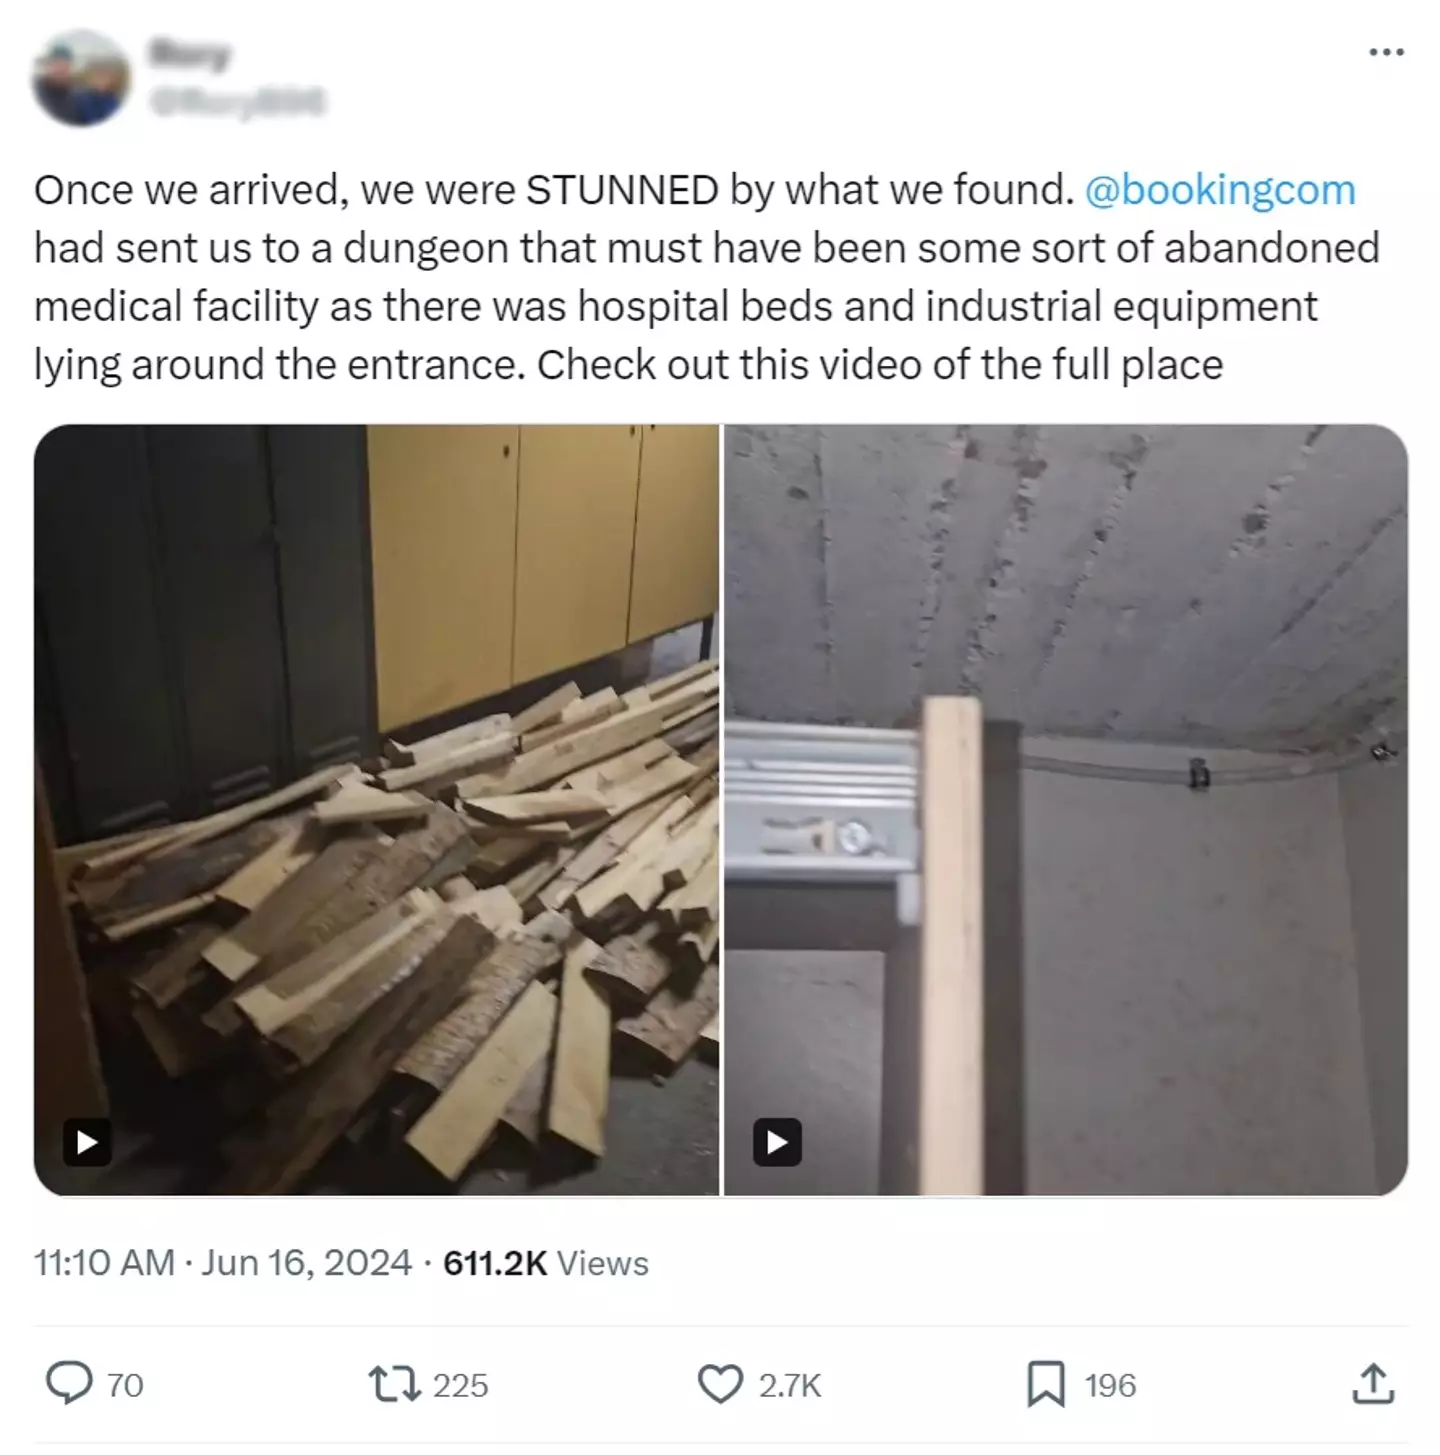The width and height of the screenshot is (1440, 1455).
Task: Open the concrete room video thumbnail
Action: click(x=1066, y=809)
